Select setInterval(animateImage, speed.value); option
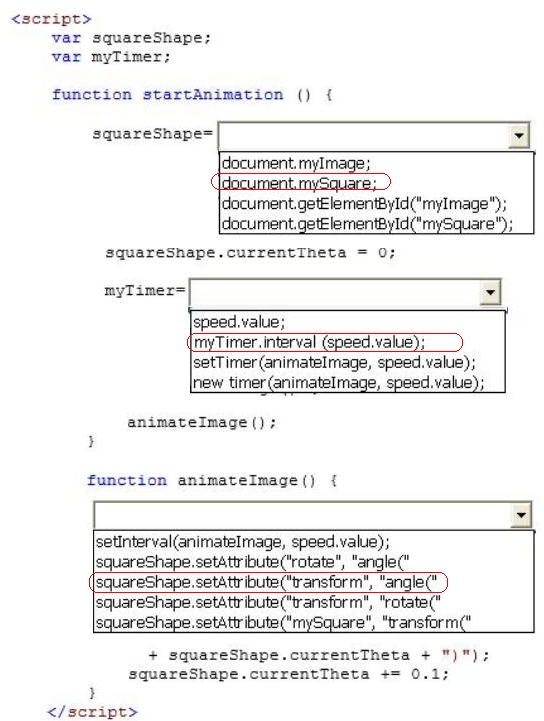The height and width of the screenshot is (721, 544). pyautogui.click(x=243, y=542)
